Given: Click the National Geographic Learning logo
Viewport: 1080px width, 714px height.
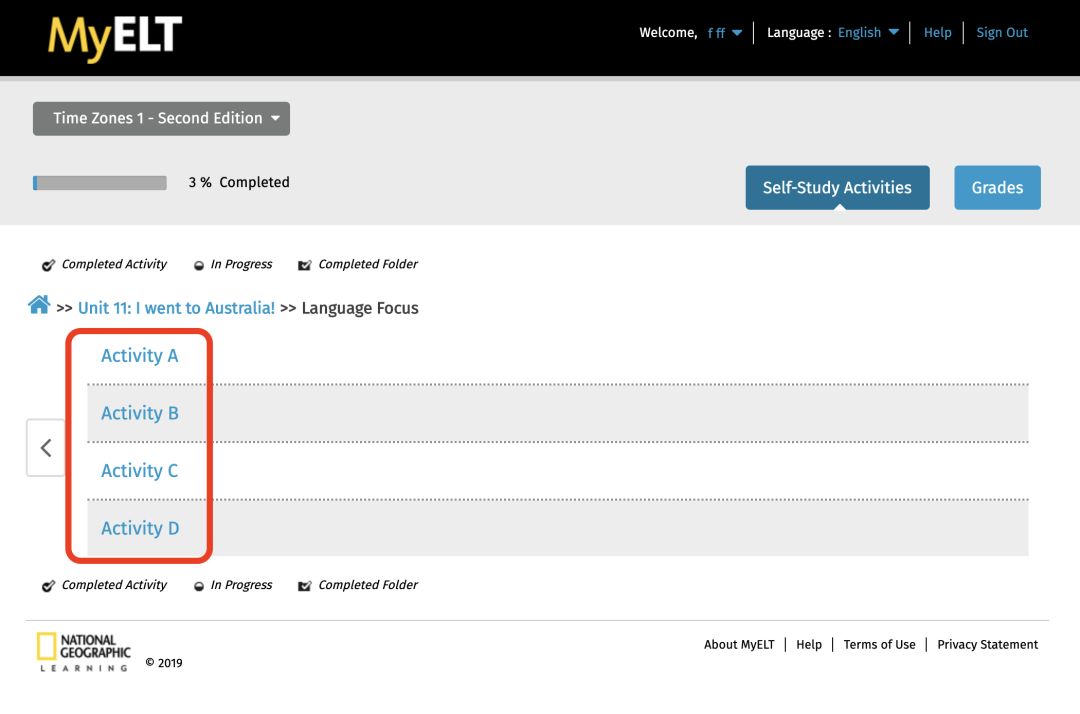Looking at the screenshot, I should coord(83,652).
